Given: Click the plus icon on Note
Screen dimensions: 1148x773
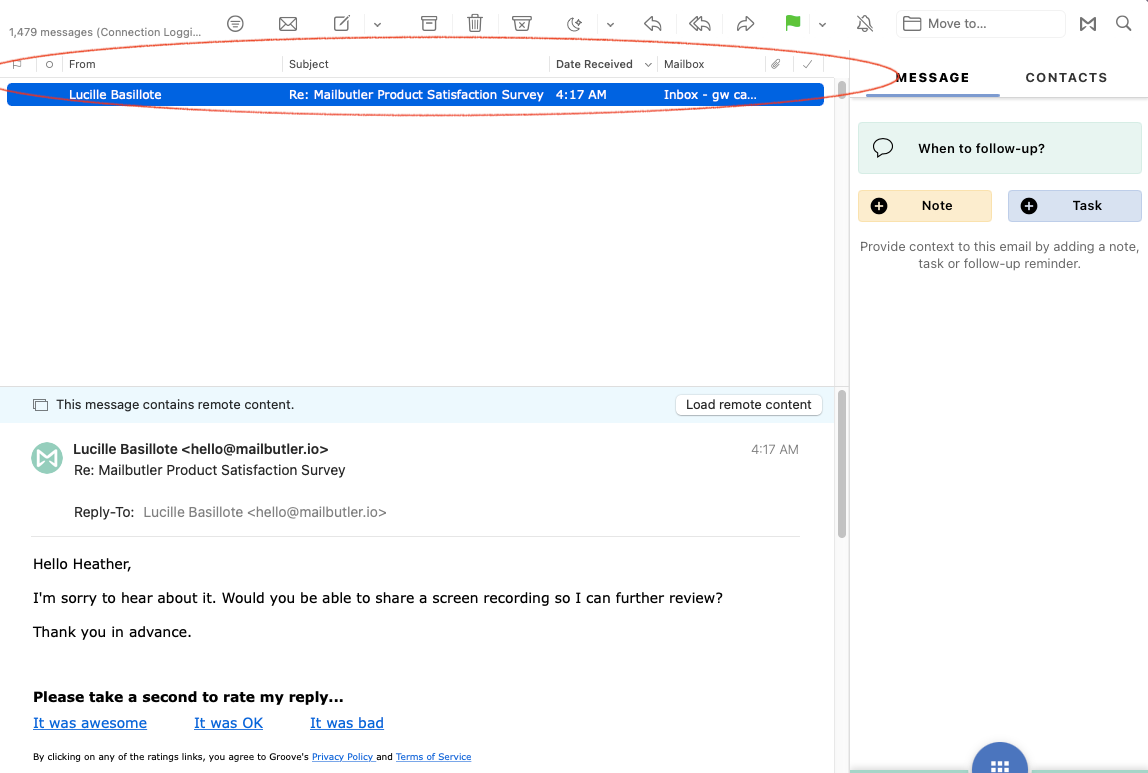Looking at the screenshot, I should 879,206.
